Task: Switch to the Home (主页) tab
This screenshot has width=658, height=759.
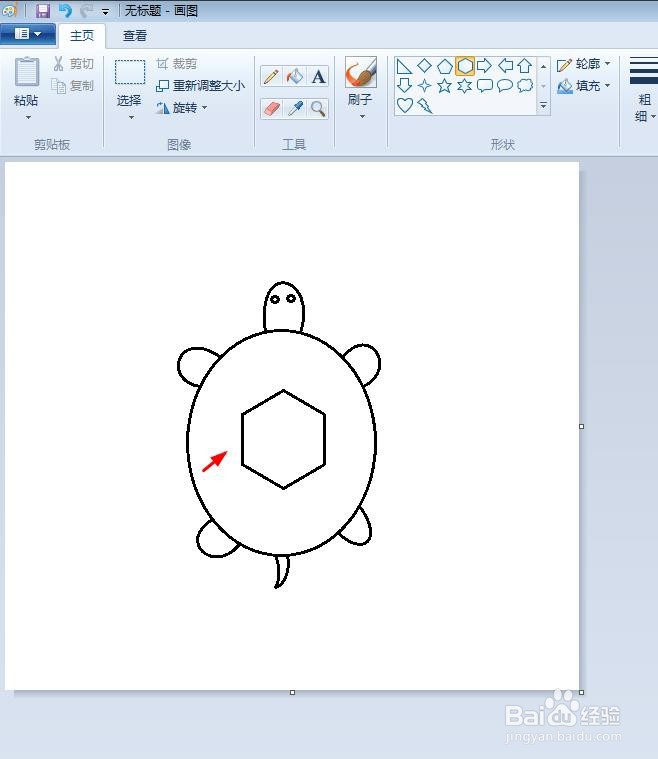Action: (82, 36)
